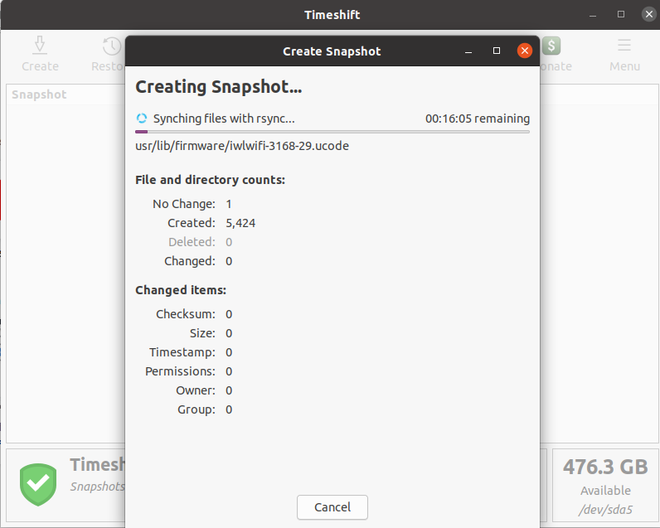660x528 pixels.
Task: Click the Create toolbar icon in Timeshift
Action: click(40, 45)
